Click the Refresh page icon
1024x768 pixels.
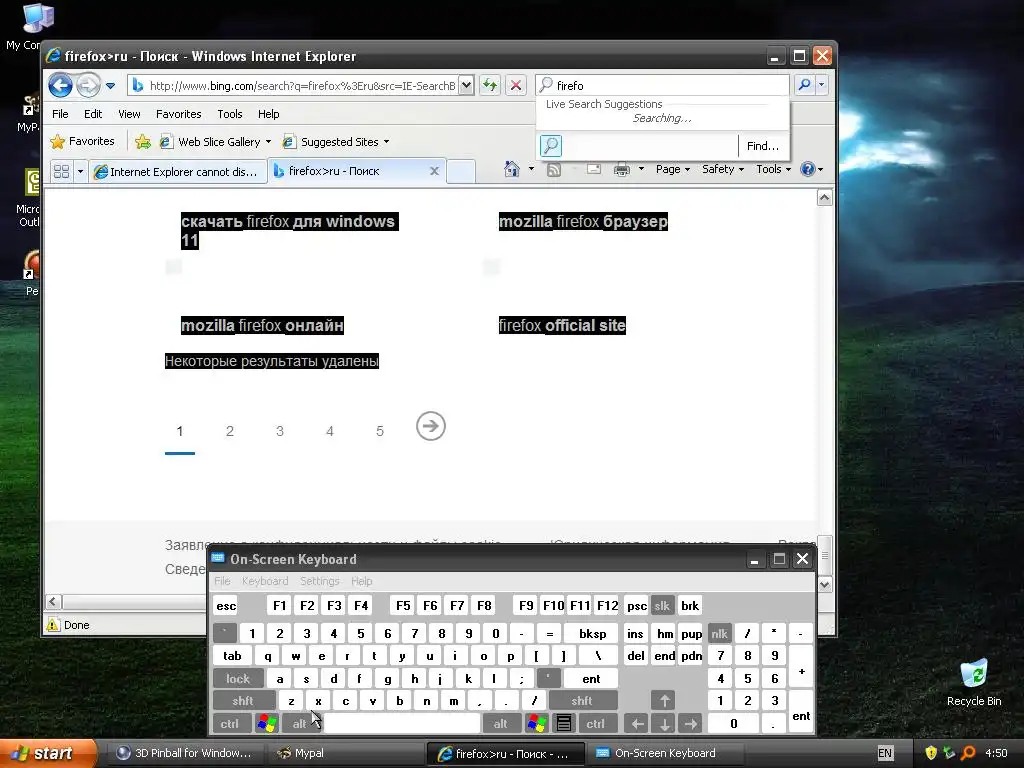(490, 85)
